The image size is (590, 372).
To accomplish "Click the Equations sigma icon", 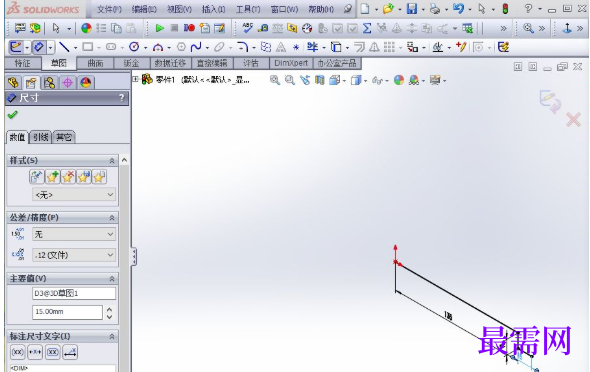I will (x=367, y=28).
